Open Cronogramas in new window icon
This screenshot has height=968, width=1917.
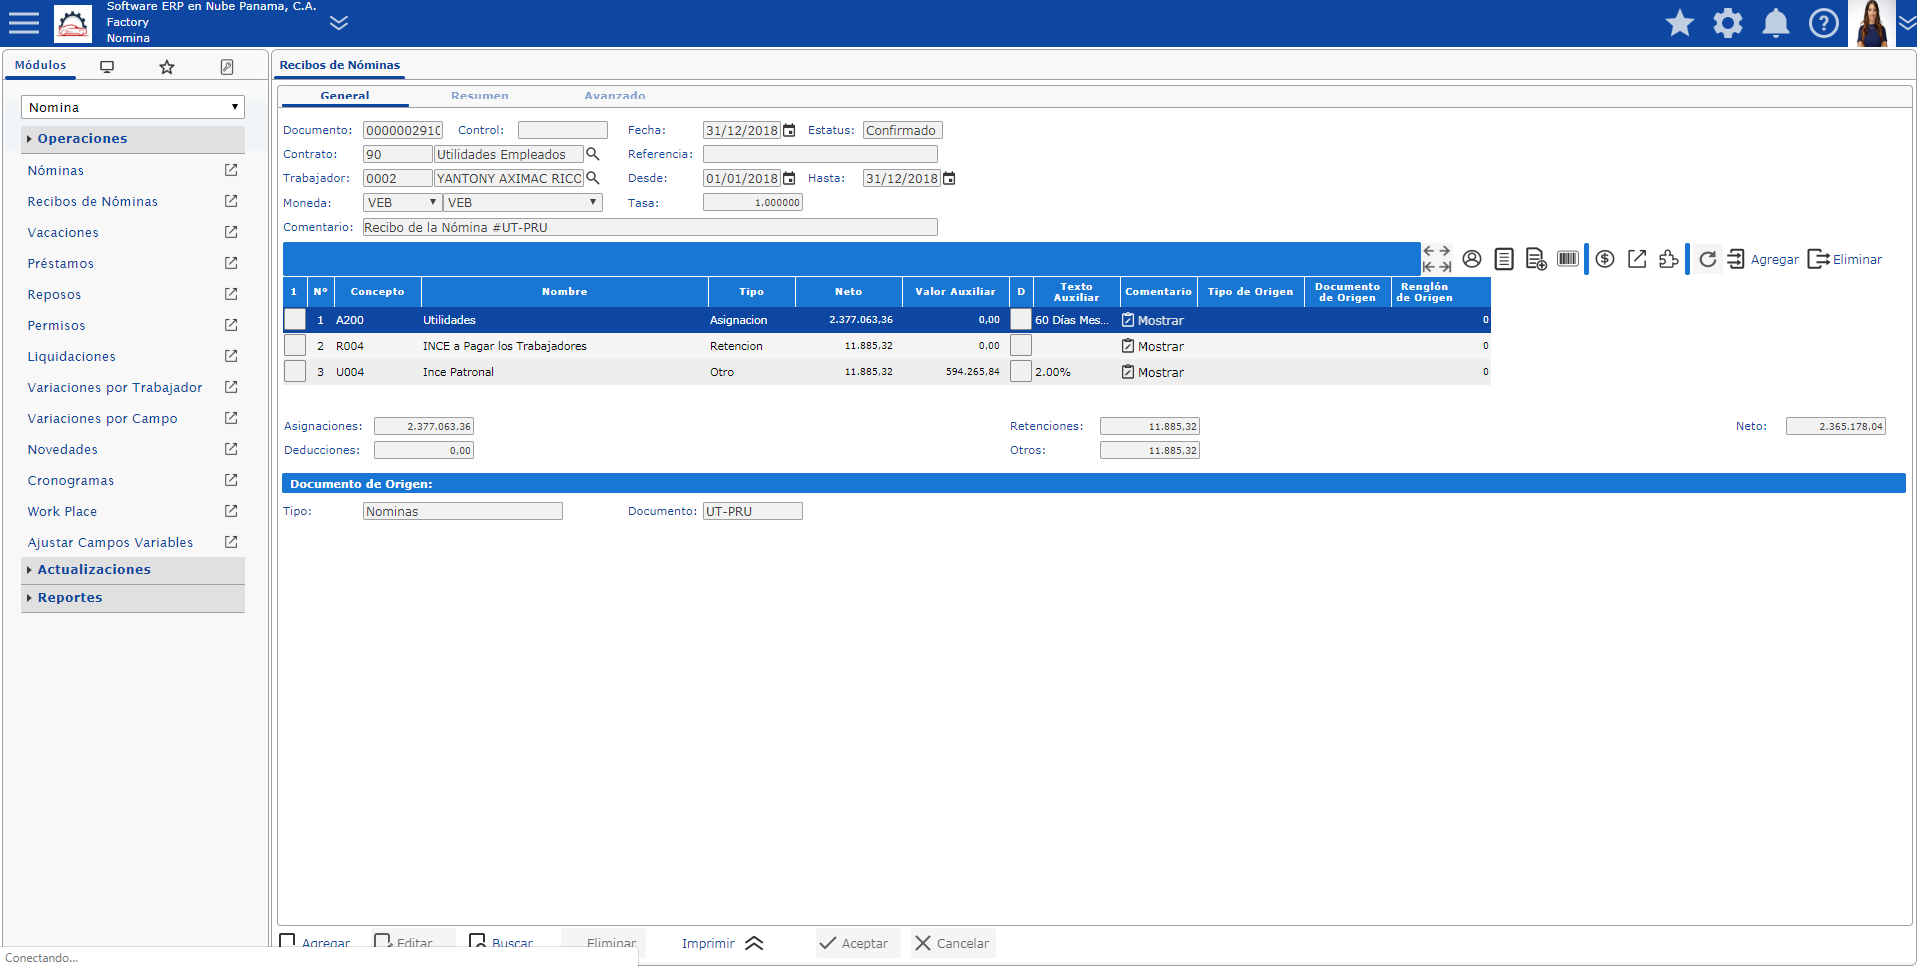[231, 480]
